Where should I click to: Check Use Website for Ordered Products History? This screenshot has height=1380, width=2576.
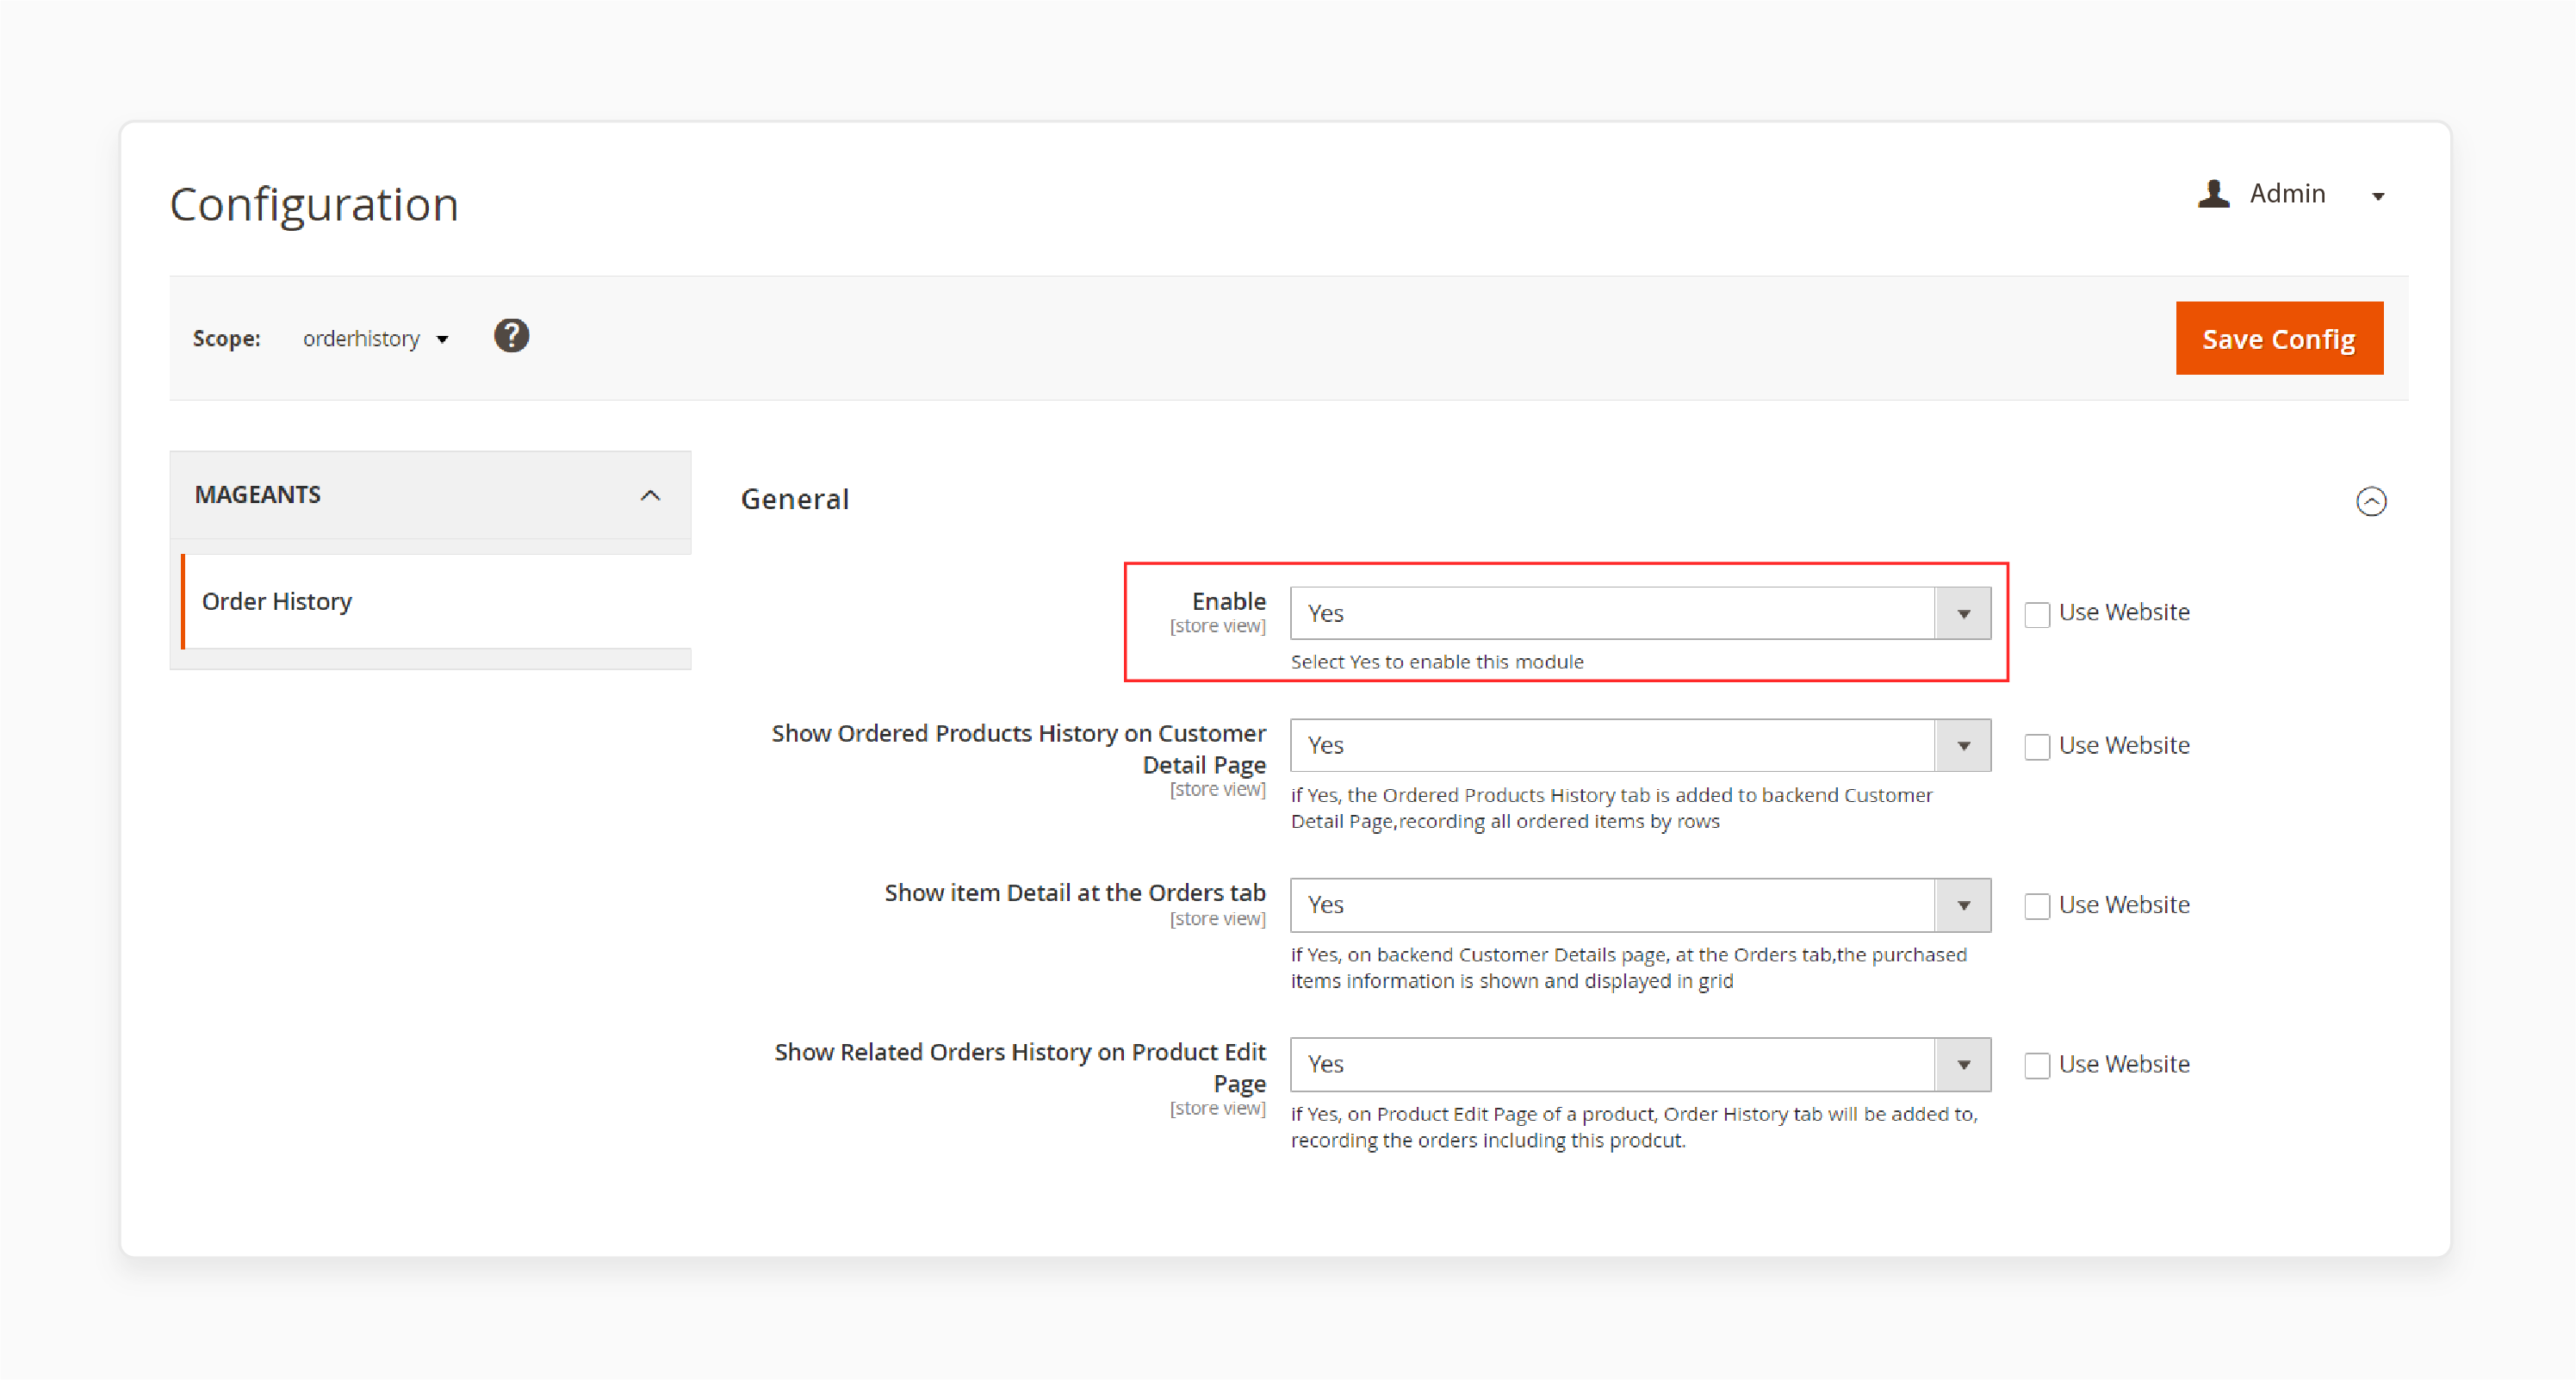(2037, 747)
